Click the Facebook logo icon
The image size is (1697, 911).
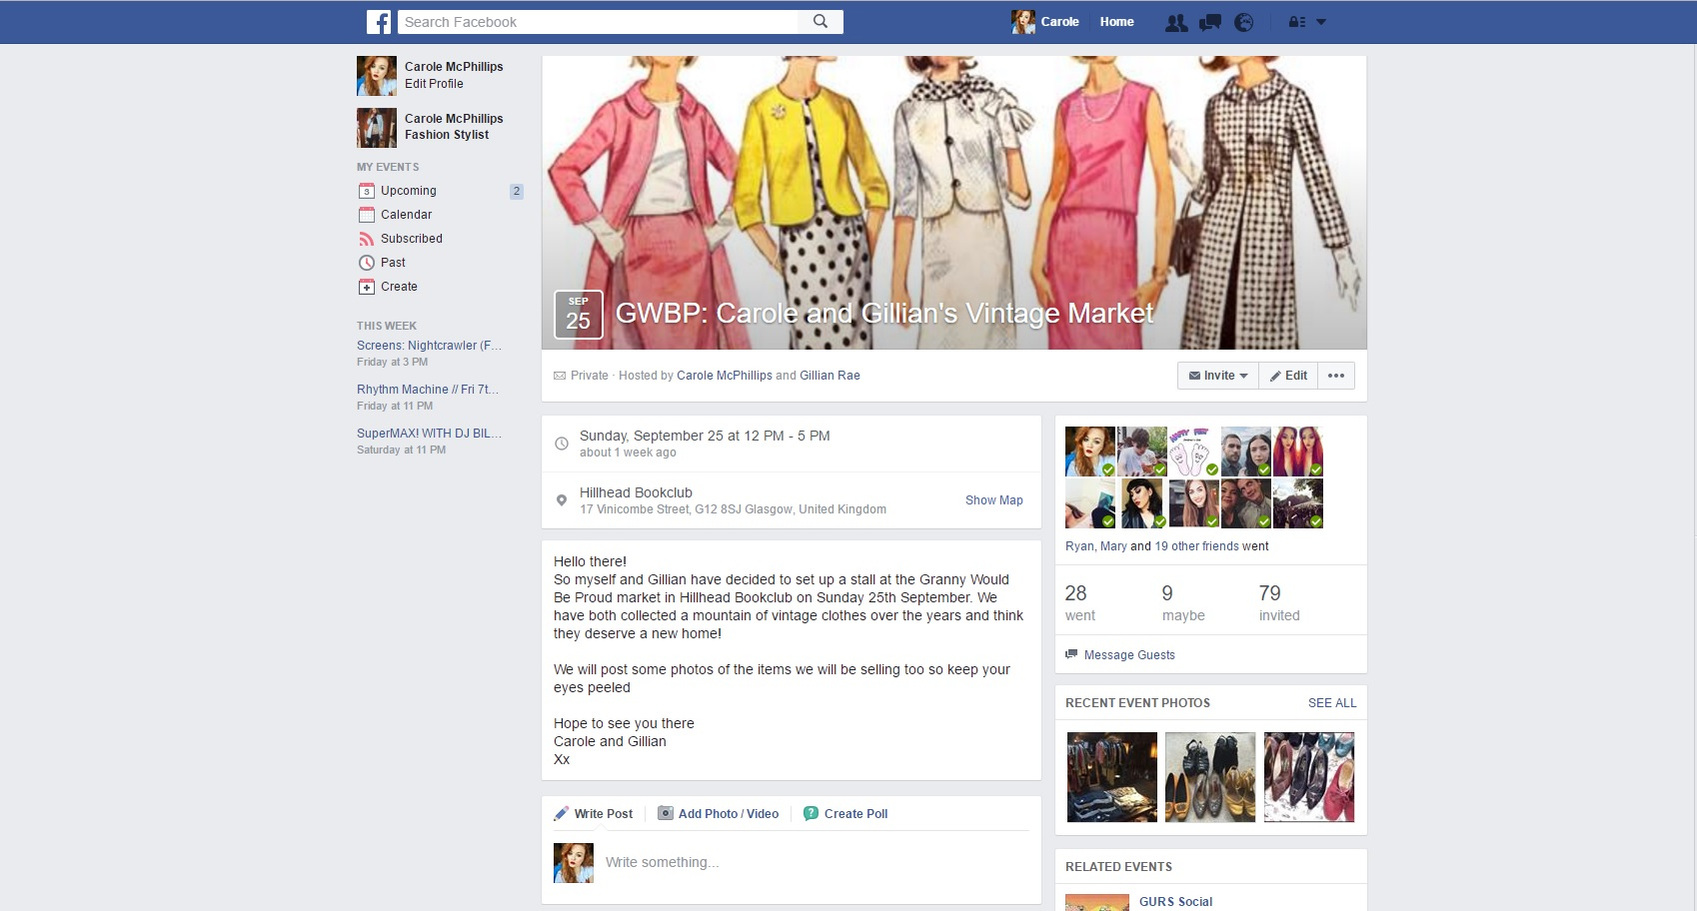pyautogui.click(x=378, y=22)
